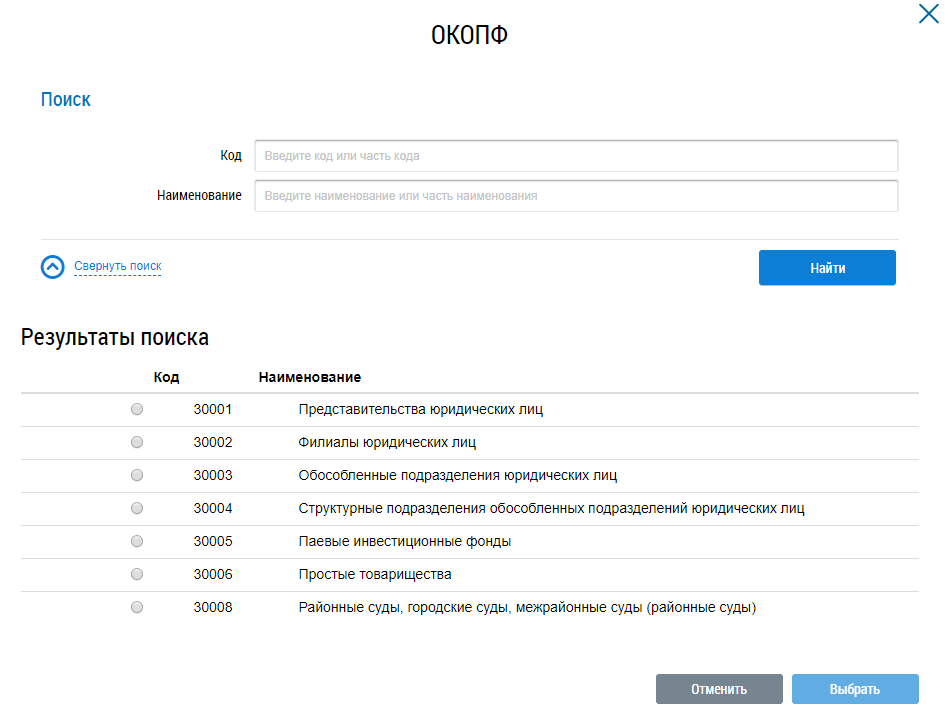Focus the Наименование search field
Image resolution: width=946 pixels, height=720 pixels.
[x=576, y=196]
